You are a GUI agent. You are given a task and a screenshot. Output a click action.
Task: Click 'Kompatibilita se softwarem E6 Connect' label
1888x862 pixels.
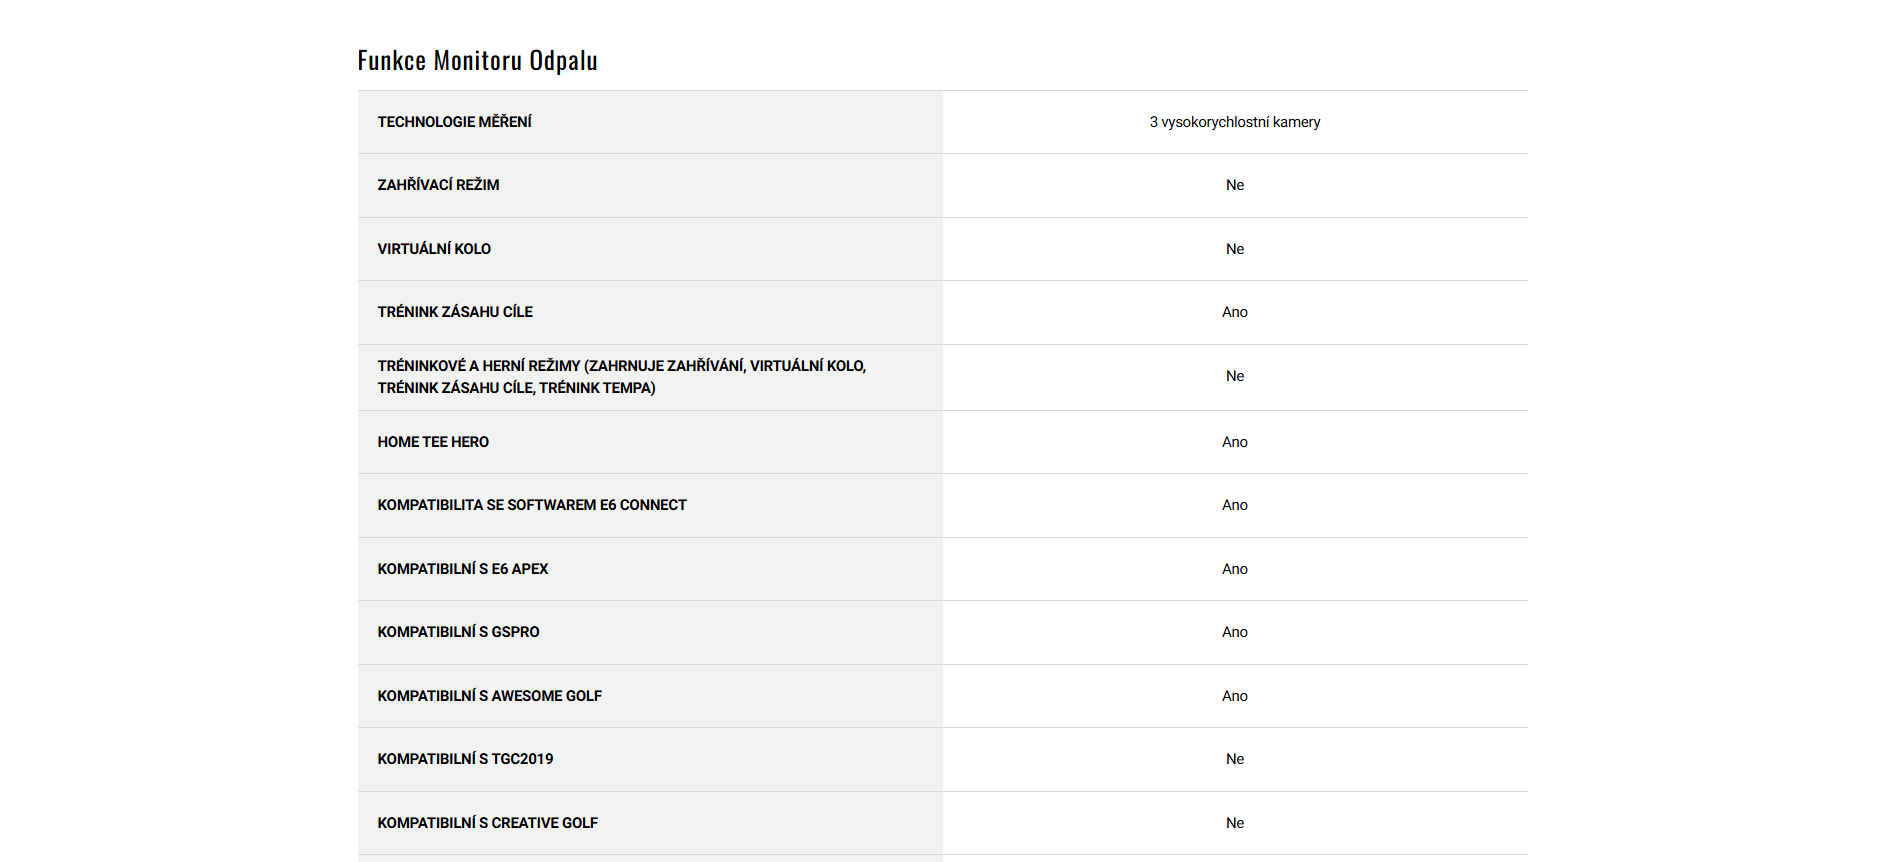532,505
